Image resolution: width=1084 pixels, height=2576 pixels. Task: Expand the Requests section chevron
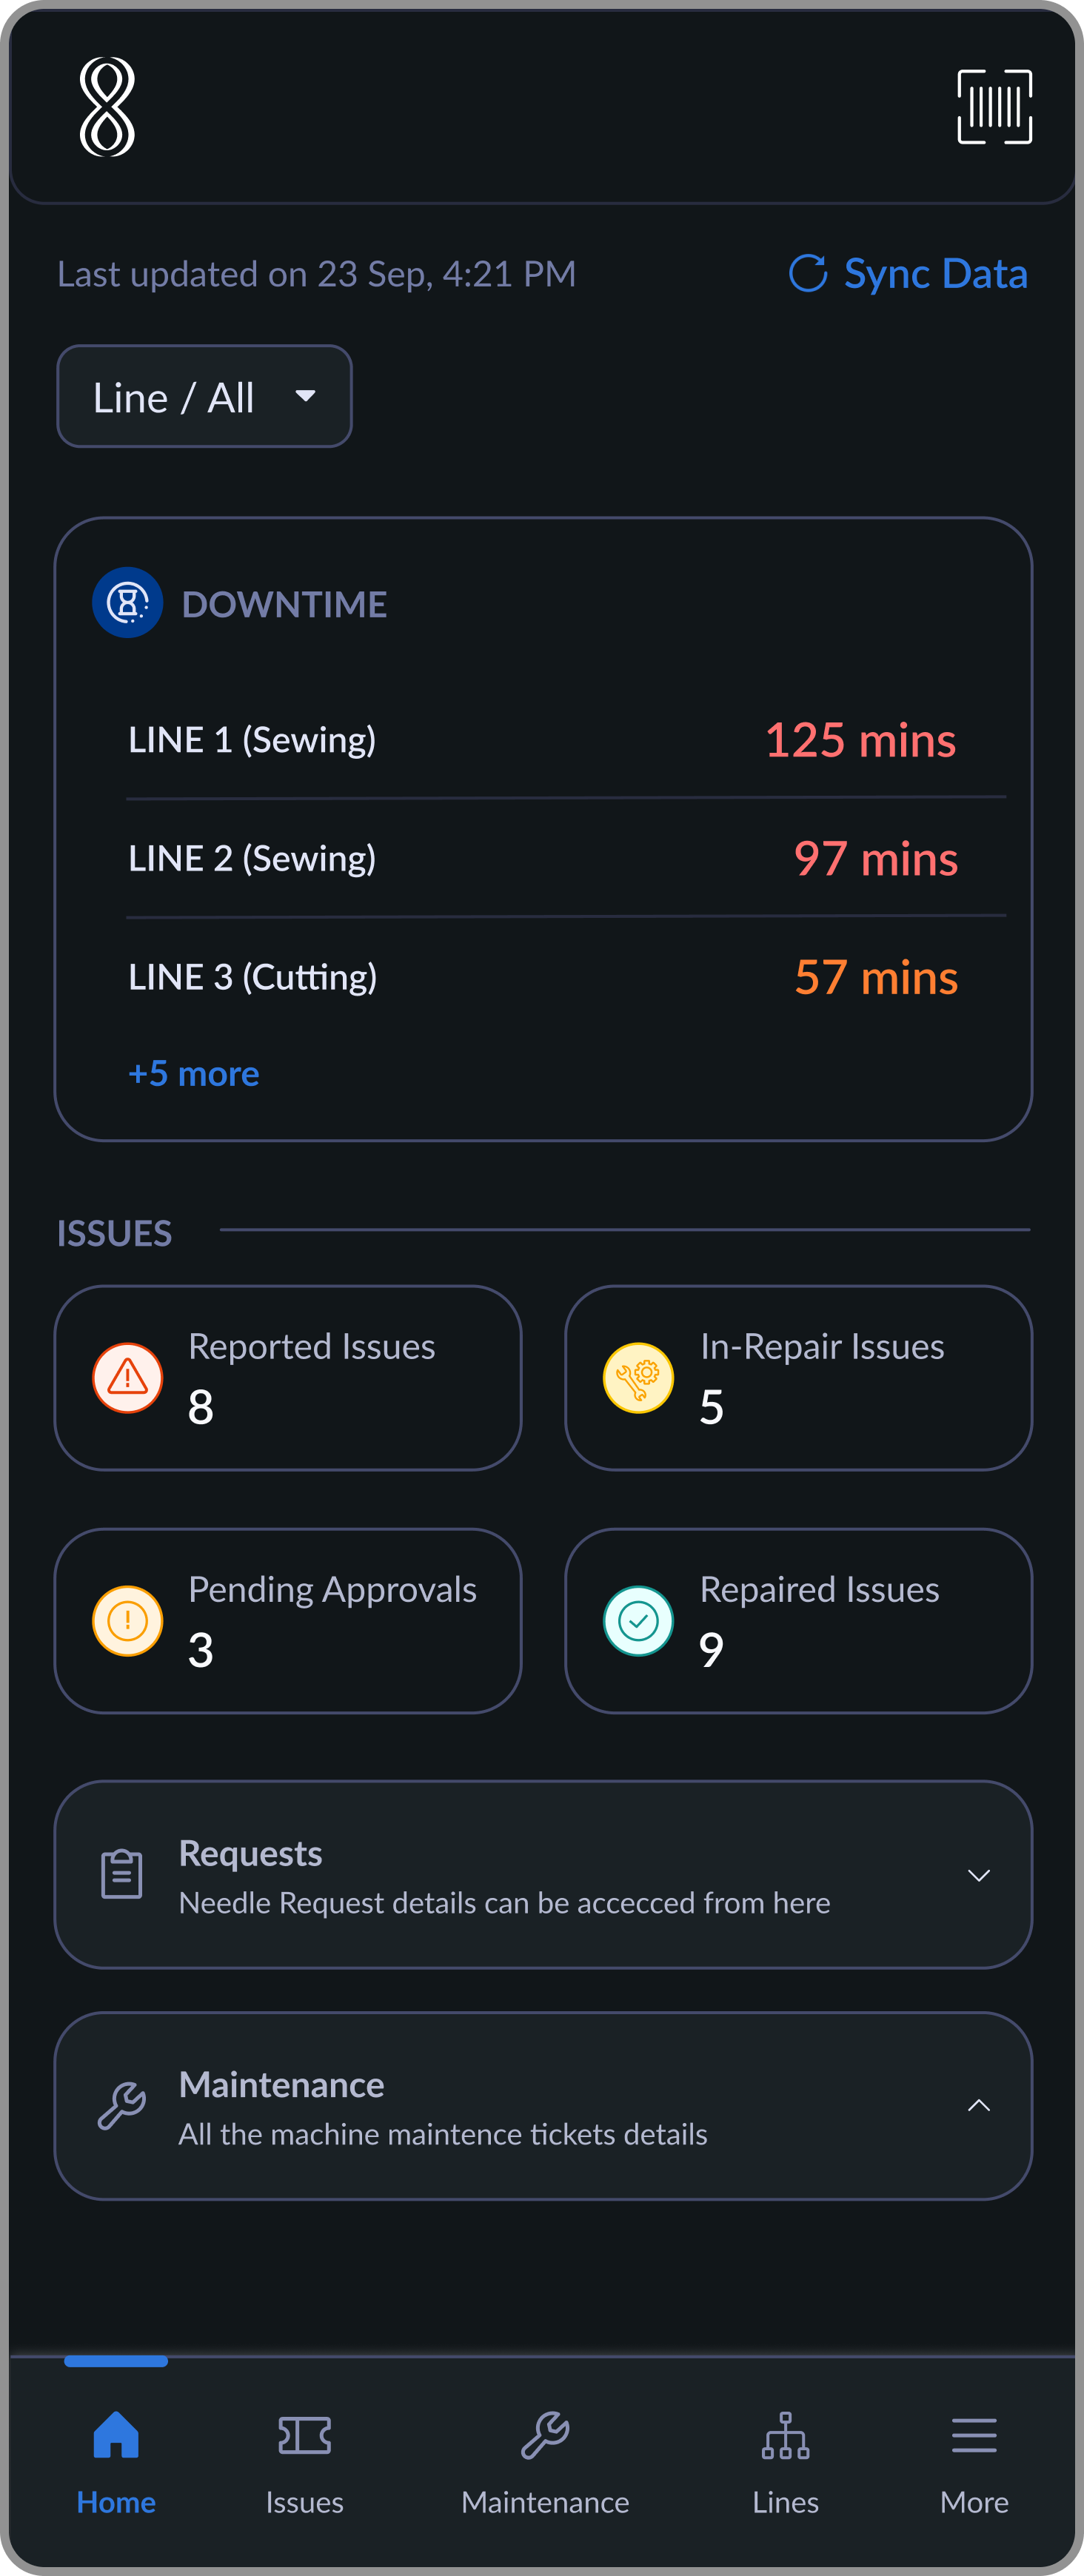(979, 1875)
